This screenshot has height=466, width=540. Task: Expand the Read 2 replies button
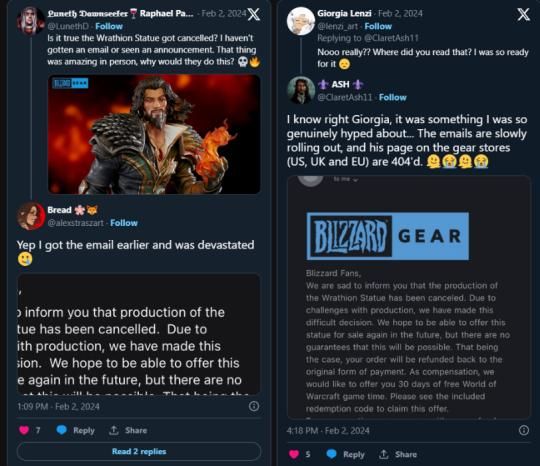[x=139, y=452]
